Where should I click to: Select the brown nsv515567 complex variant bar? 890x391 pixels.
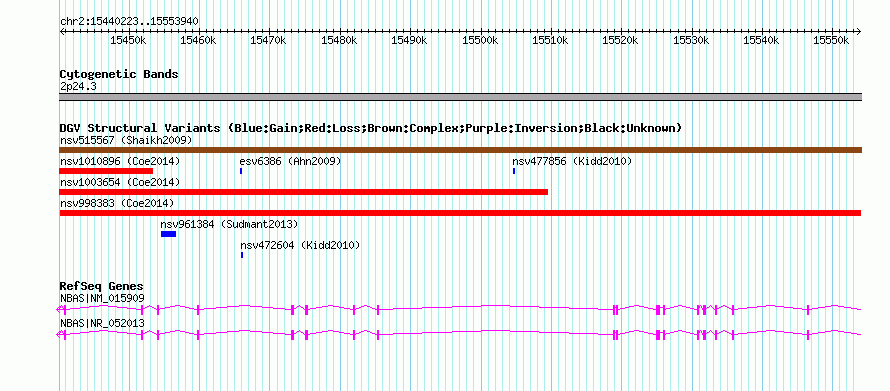pos(460,150)
